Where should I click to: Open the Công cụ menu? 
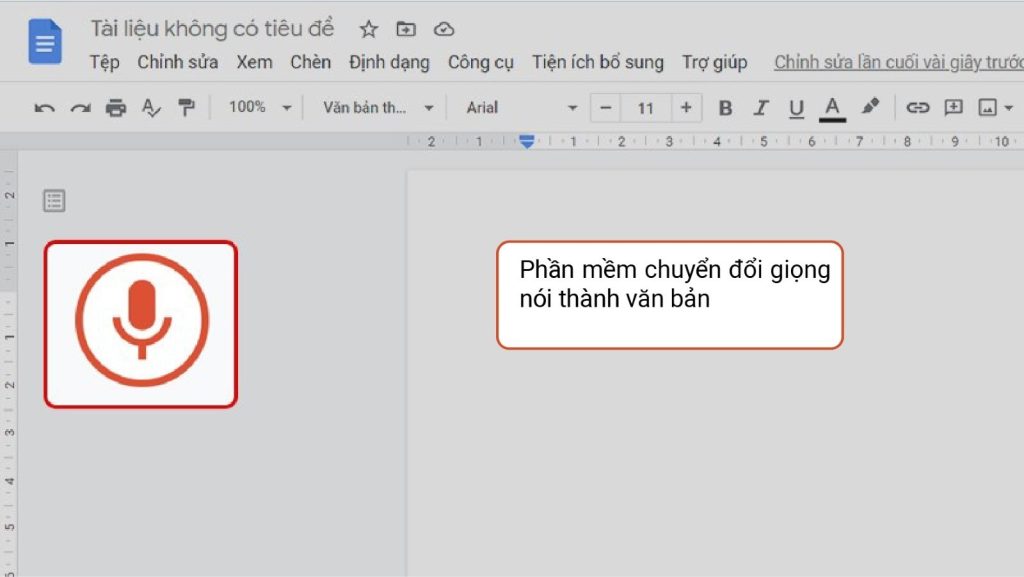[x=481, y=63]
